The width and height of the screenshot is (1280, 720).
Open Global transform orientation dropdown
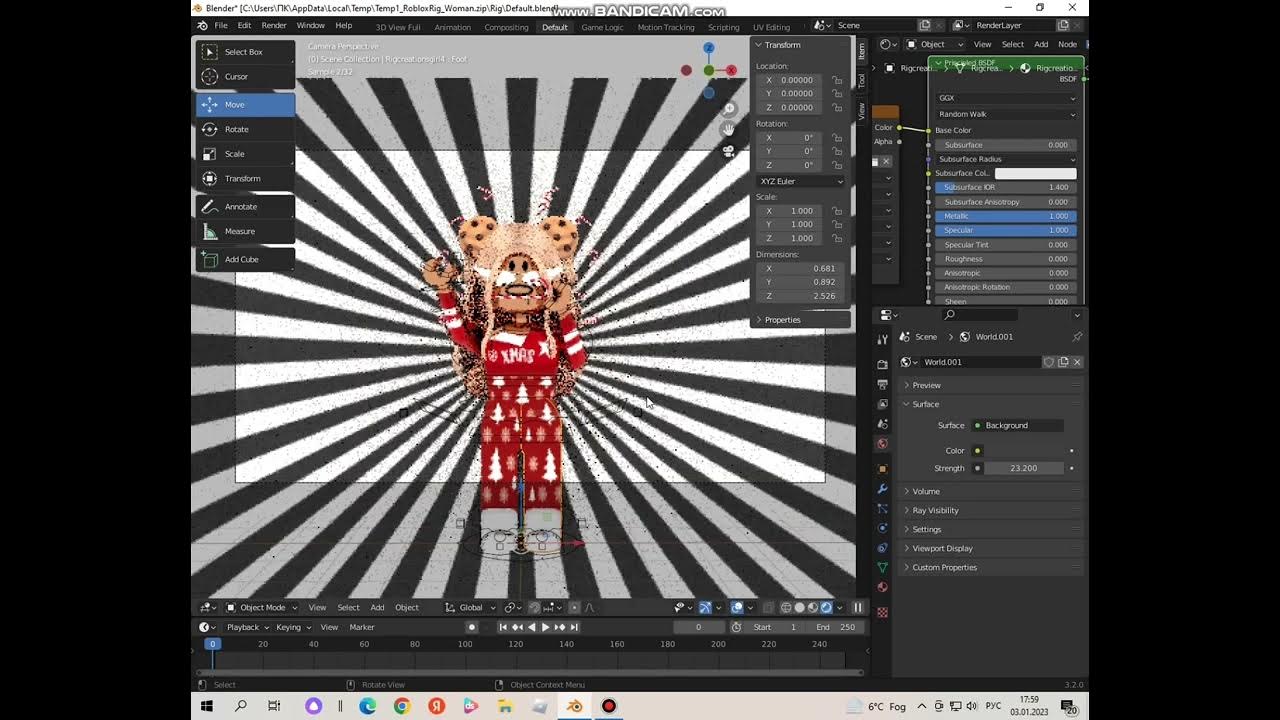click(x=471, y=607)
